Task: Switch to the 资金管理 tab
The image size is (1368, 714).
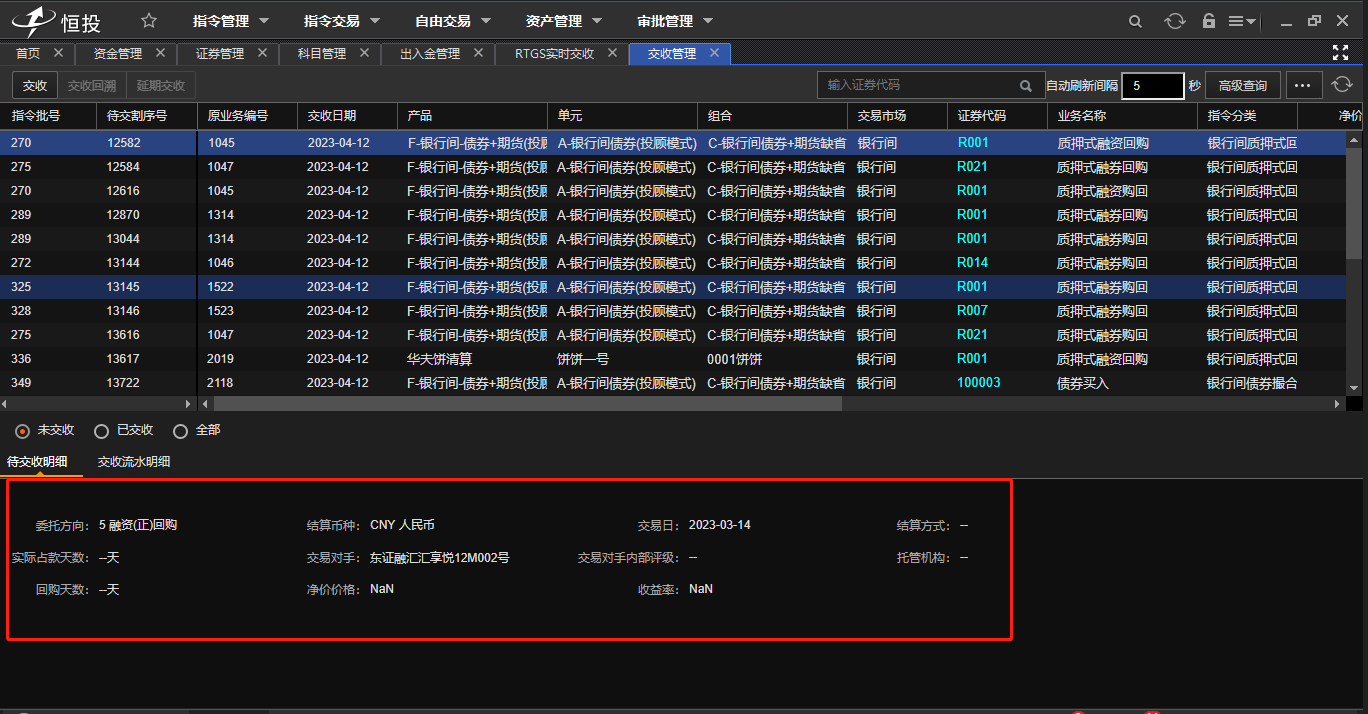Action: [118, 54]
